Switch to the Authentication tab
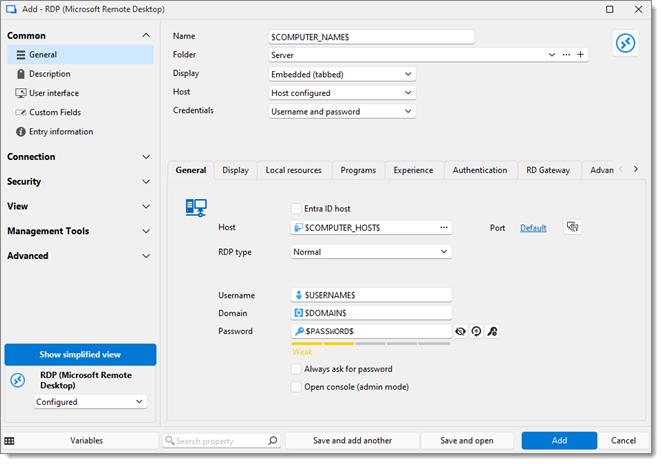The height and width of the screenshot is (464, 662). tap(480, 170)
